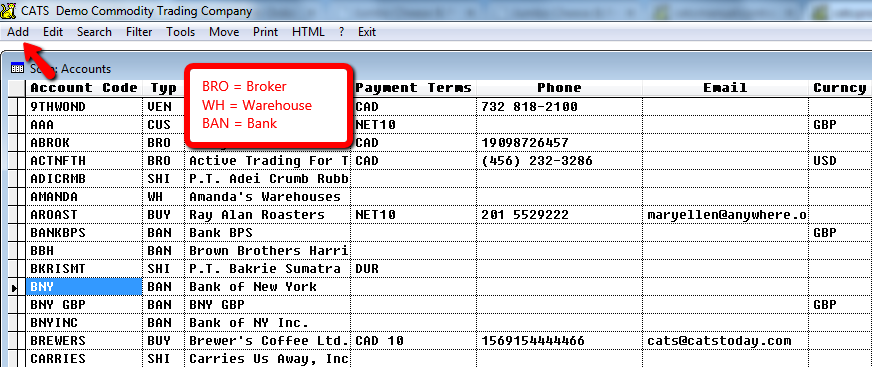This screenshot has width=872, height=367.
Task: Click the VEN type cell for 9THWOND
Action: coord(163,106)
